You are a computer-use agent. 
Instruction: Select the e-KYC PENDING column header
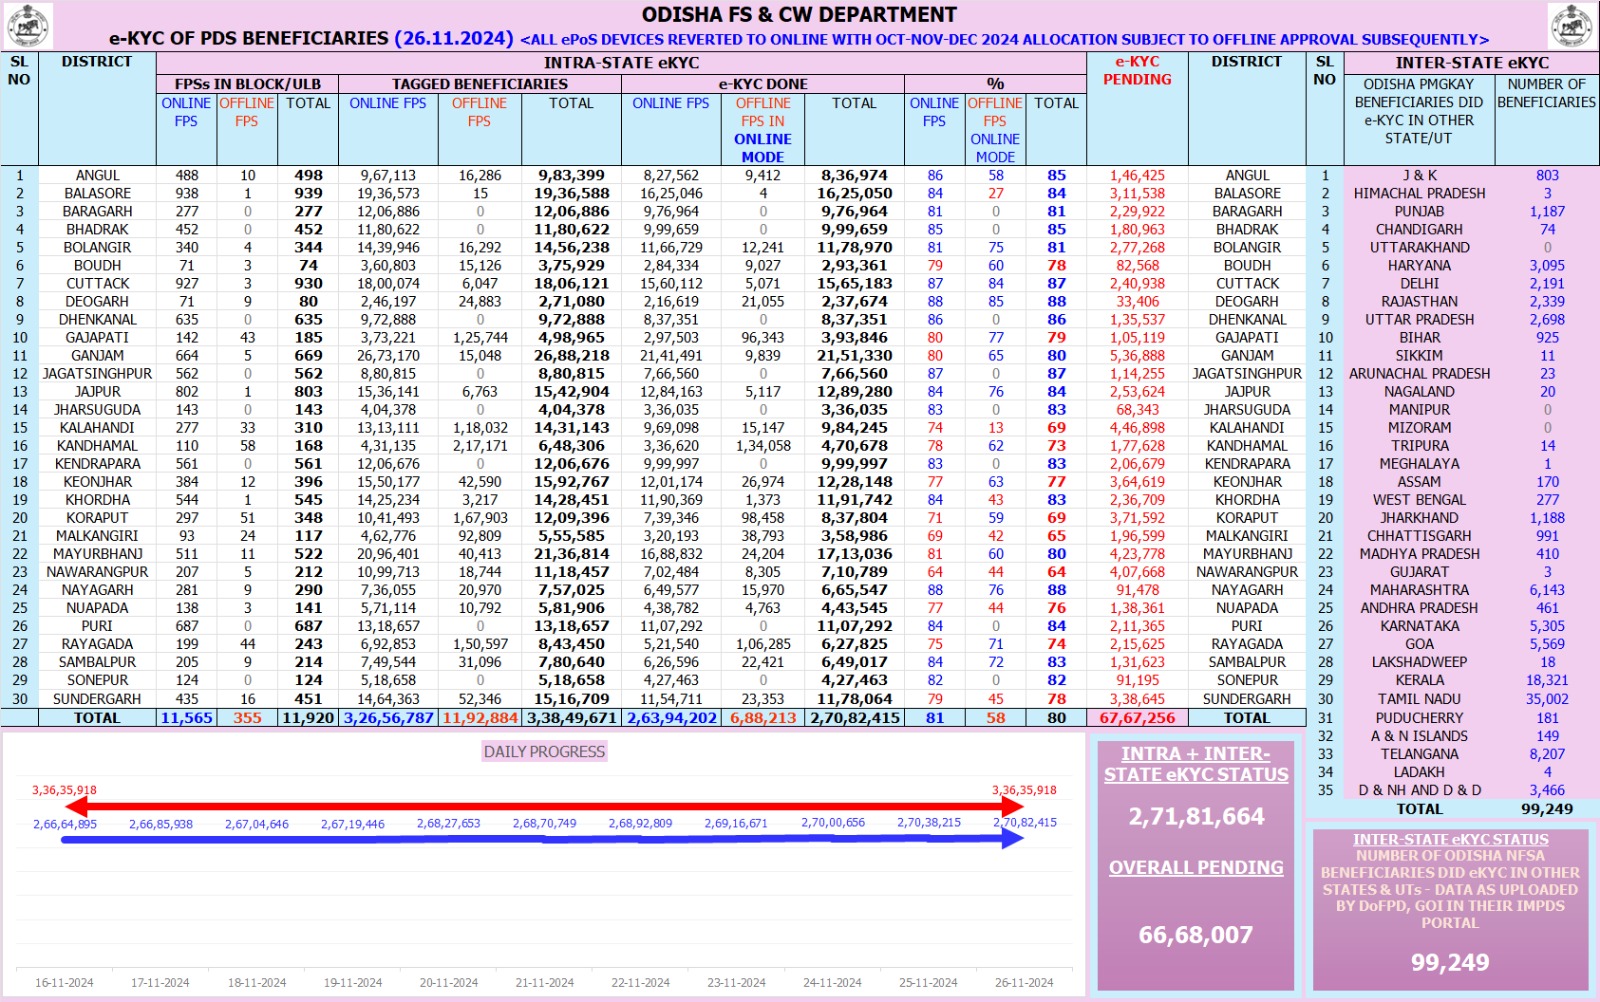tap(1137, 70)
